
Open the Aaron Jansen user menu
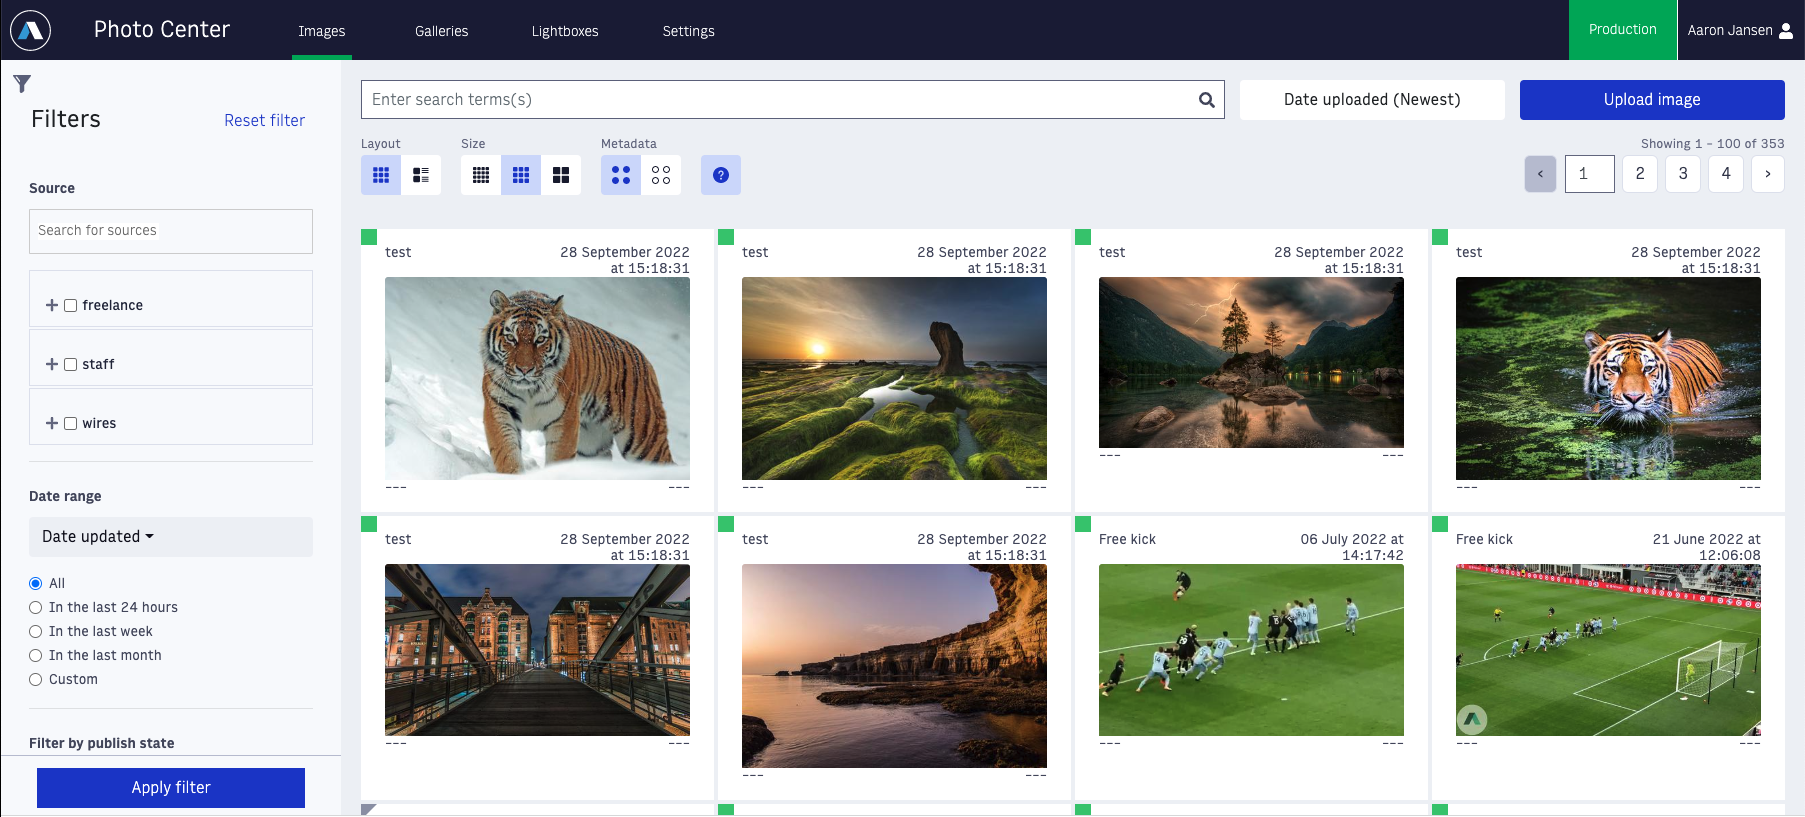(1740, 30)
